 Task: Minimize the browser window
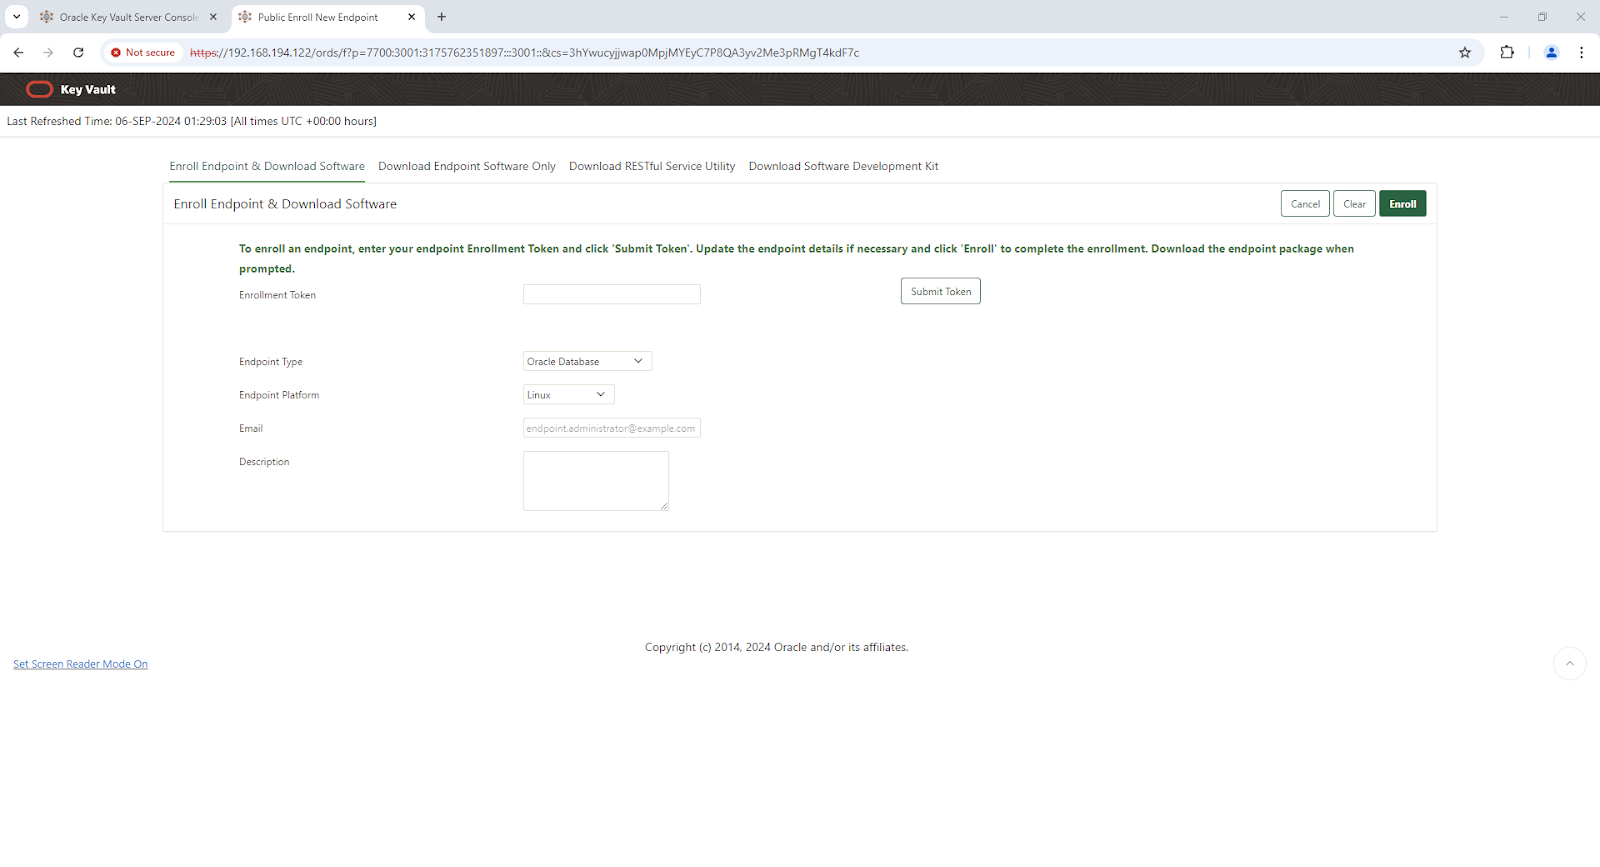click(x=1503, y=17)
